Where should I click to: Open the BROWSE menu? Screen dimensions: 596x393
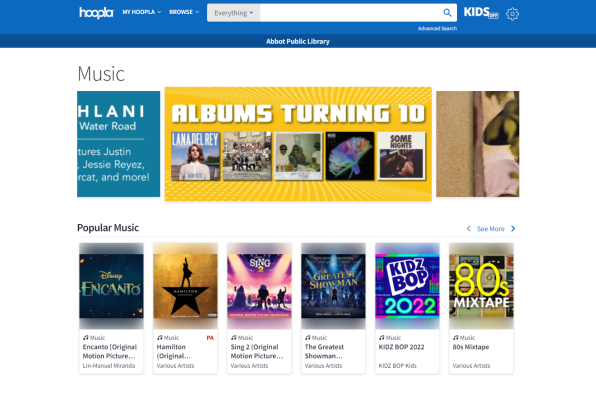[x=184, y=12]
